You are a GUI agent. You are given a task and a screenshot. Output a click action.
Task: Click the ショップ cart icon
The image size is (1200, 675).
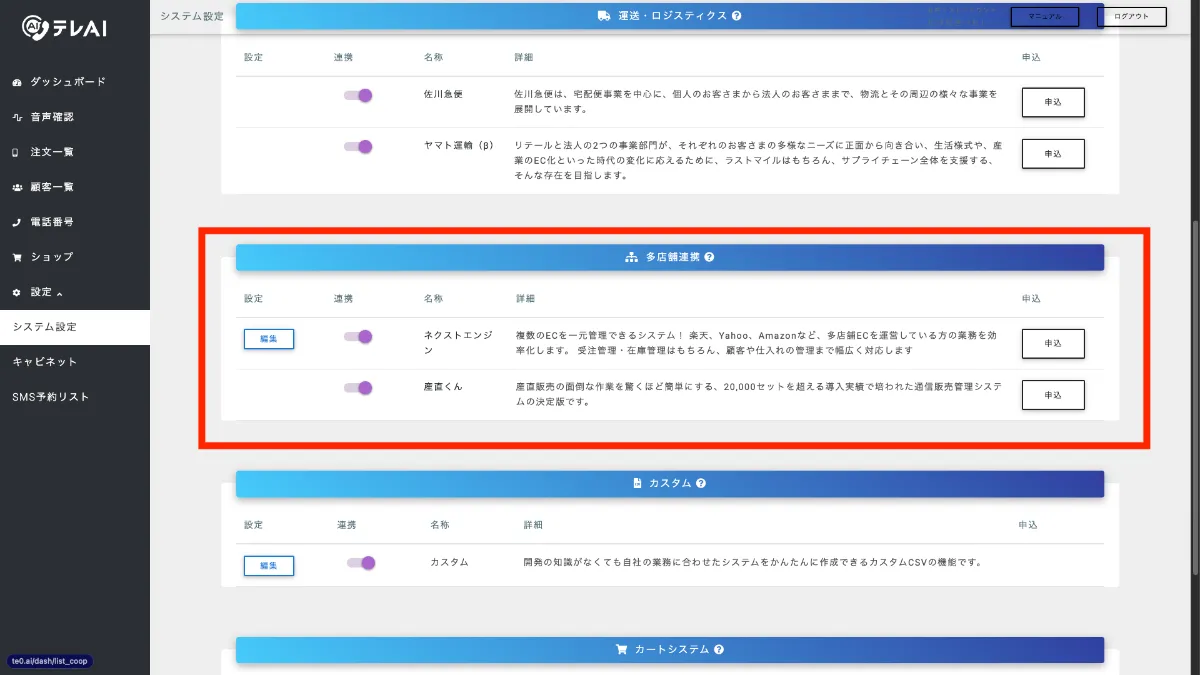[17, 257]
